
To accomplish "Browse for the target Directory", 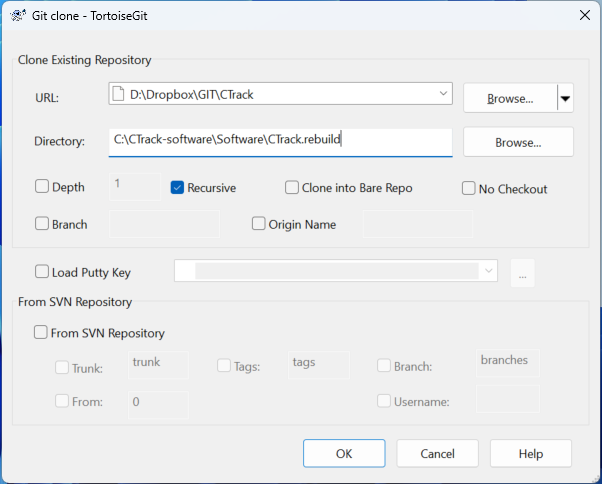I will (517, 142).
